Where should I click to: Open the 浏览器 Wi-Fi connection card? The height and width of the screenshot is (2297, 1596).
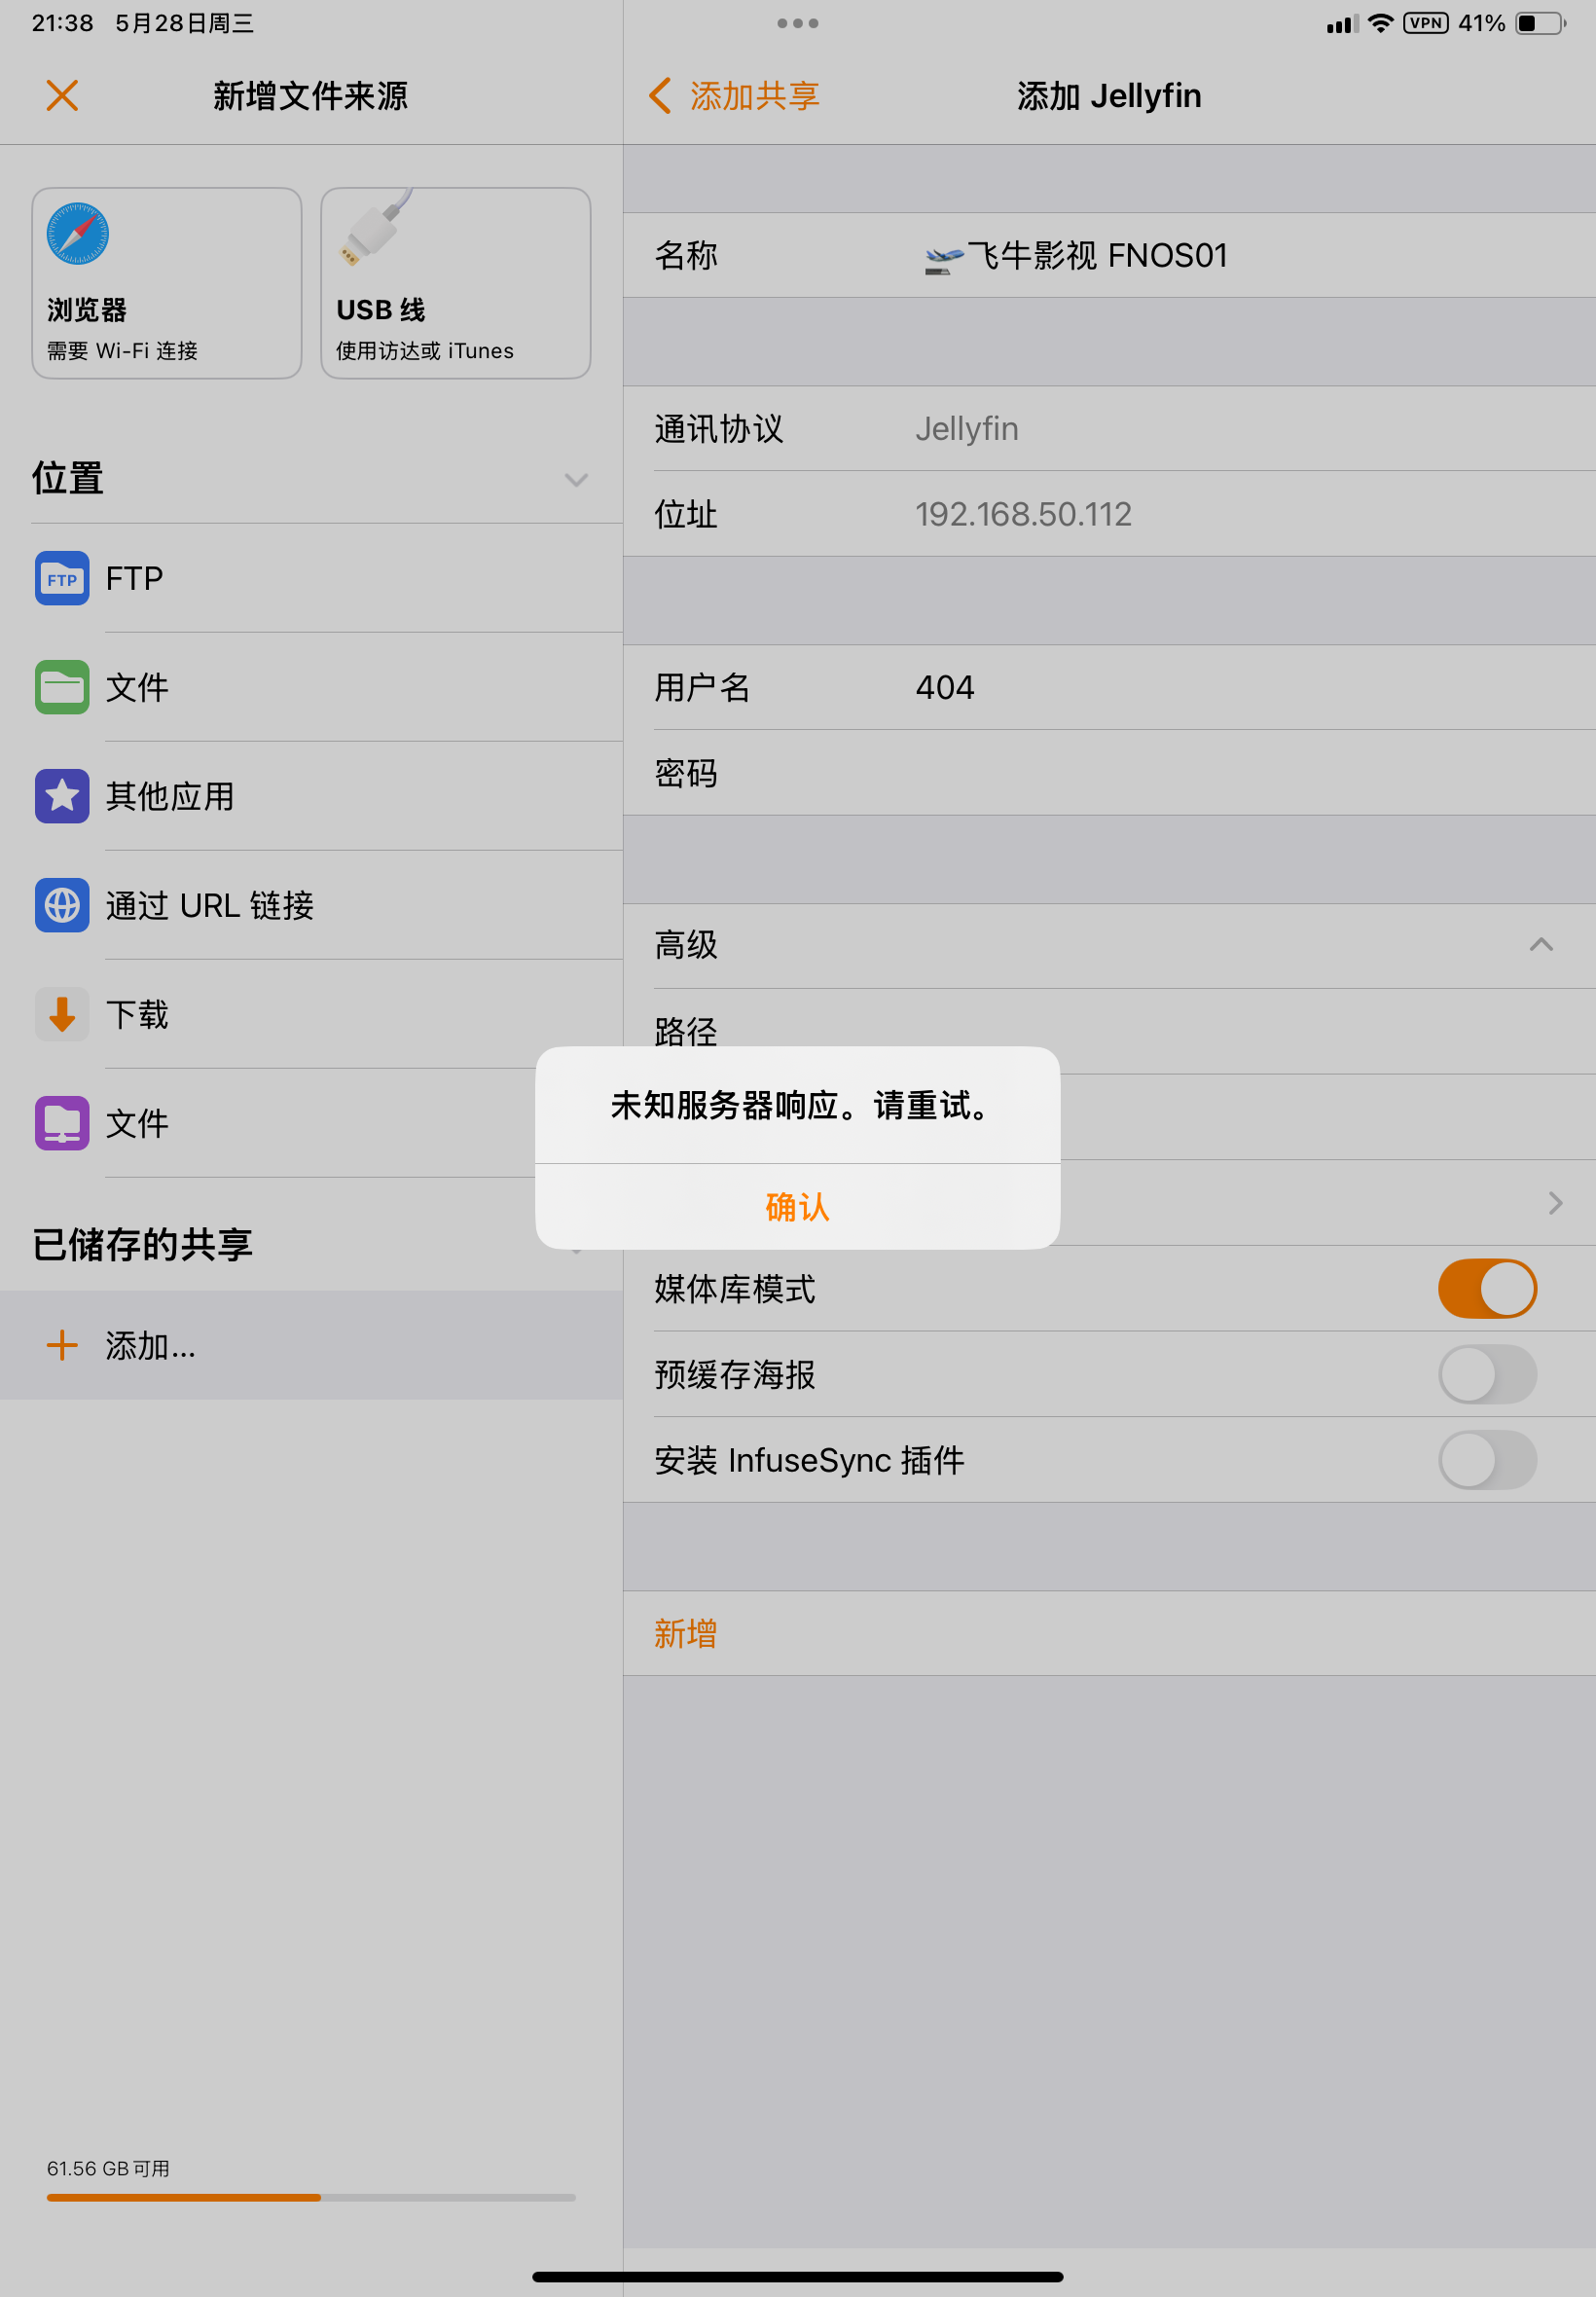[167, 283]
